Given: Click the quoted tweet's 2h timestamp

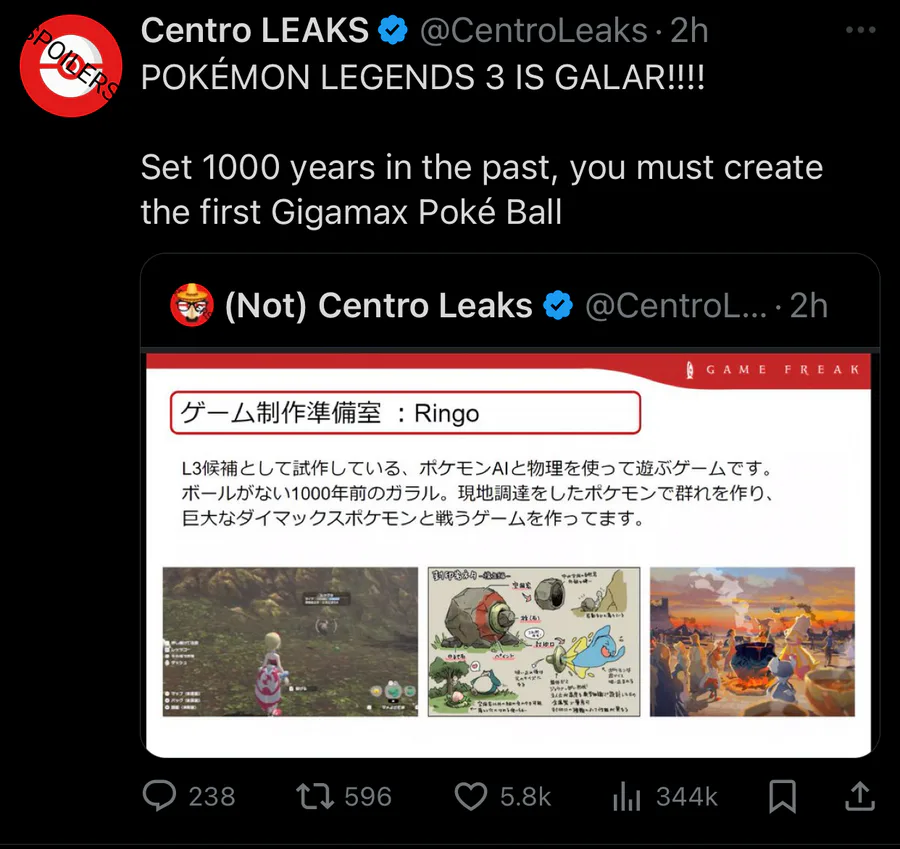Looking at the screenshot, I should tap(808, 306).
